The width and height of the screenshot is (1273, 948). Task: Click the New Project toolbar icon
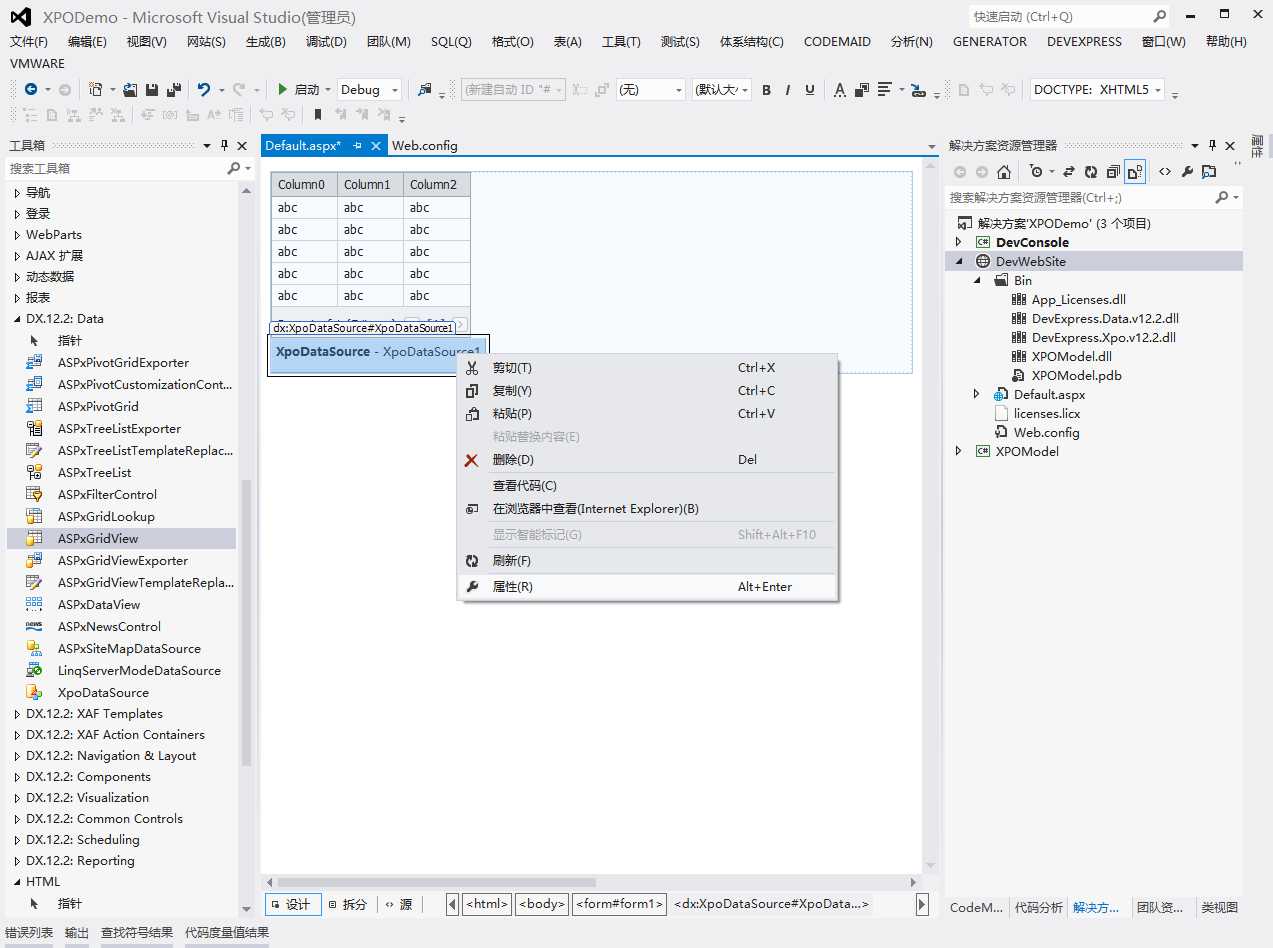coord(95,90)
